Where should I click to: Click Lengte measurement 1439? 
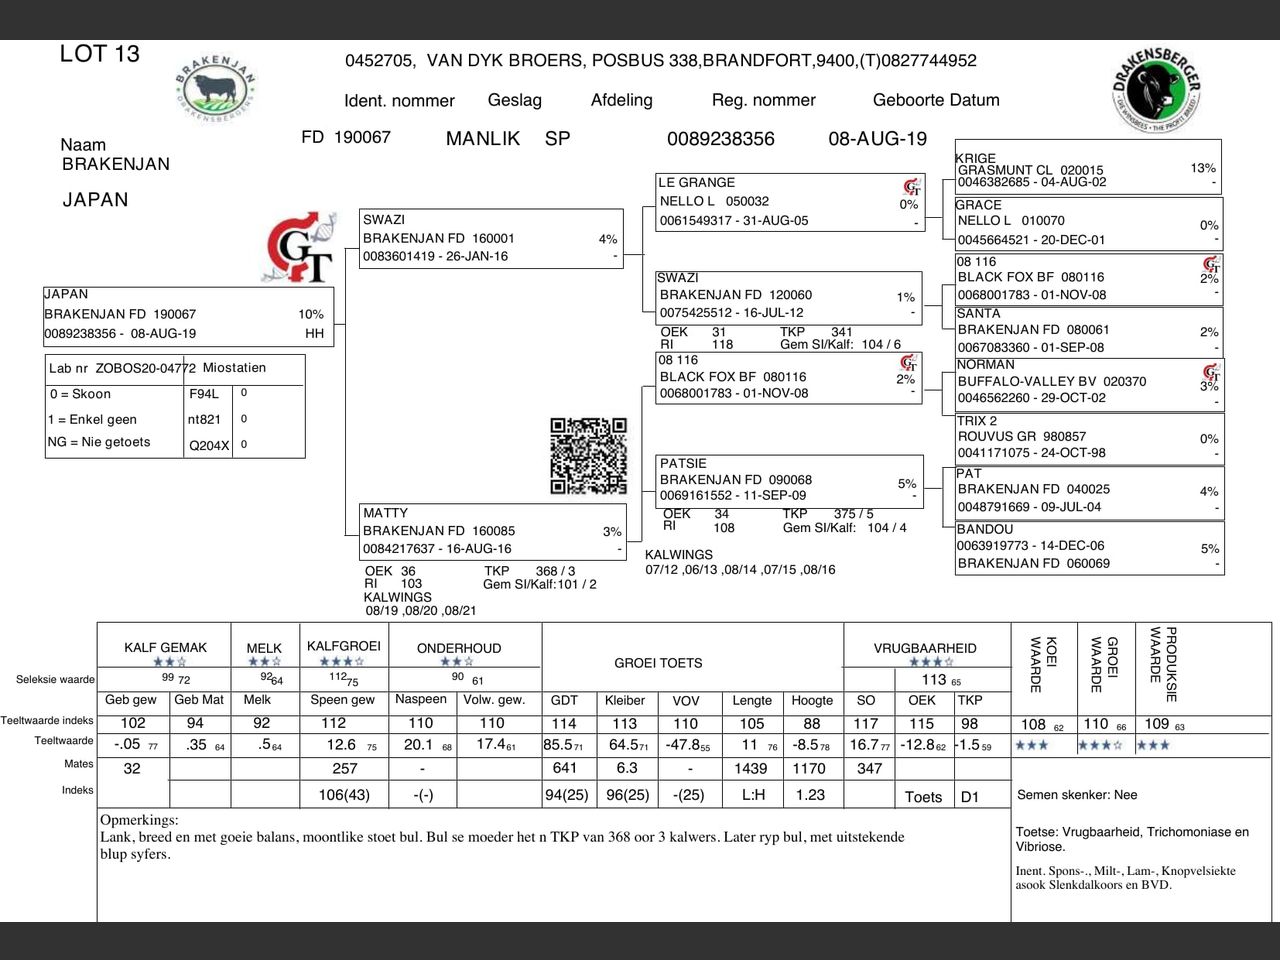(x=750, y=769)
